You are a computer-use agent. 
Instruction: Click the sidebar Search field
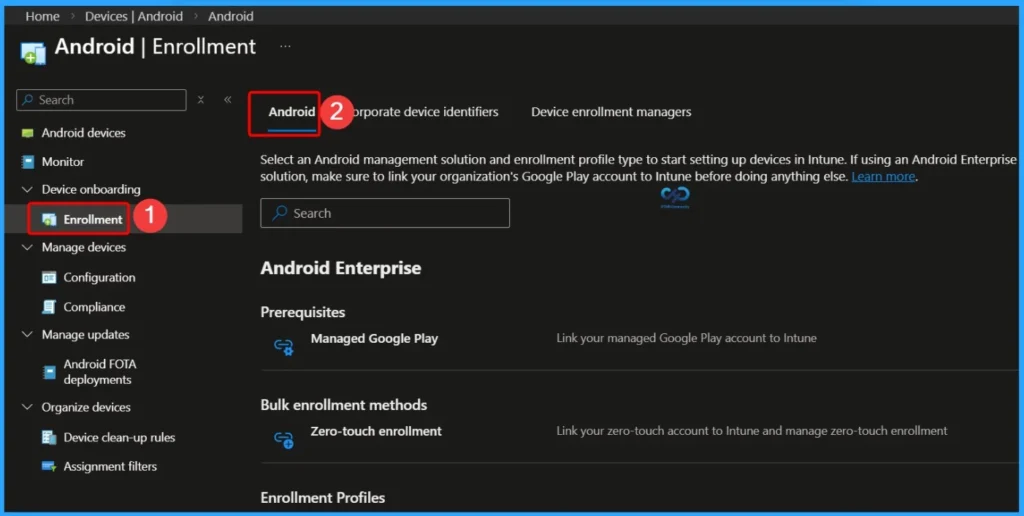point(101,100)
